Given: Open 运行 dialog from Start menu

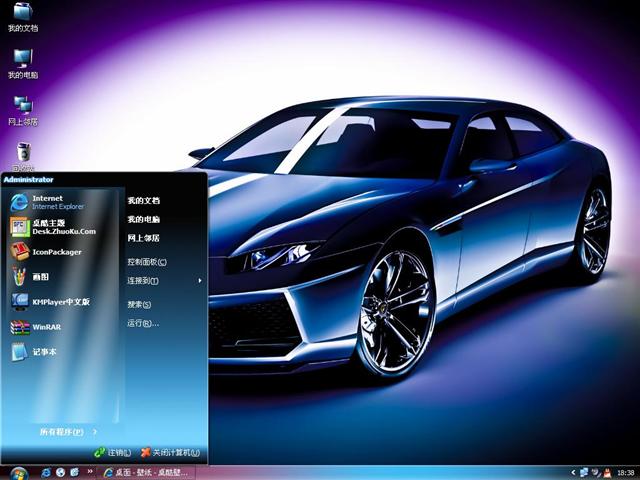Looking at the screenshot, I should [142, 323].
